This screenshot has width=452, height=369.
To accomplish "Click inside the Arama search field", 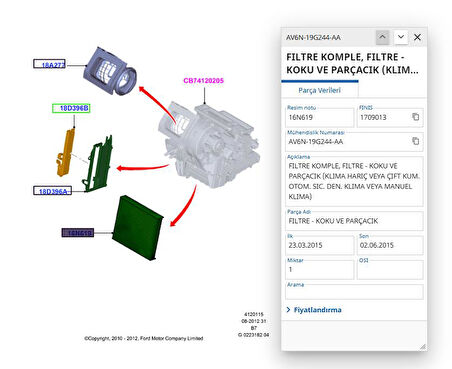I will pos(354,292).
